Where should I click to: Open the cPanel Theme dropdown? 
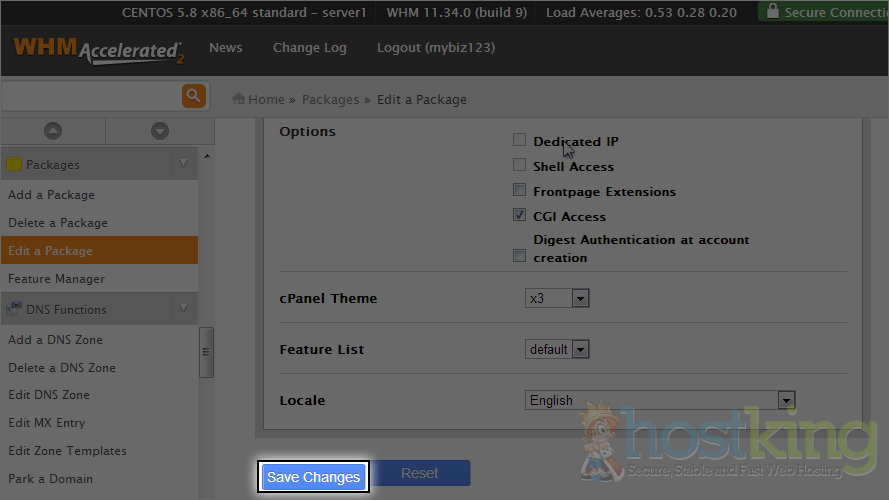pyautogui.click(x=557, y=298)
